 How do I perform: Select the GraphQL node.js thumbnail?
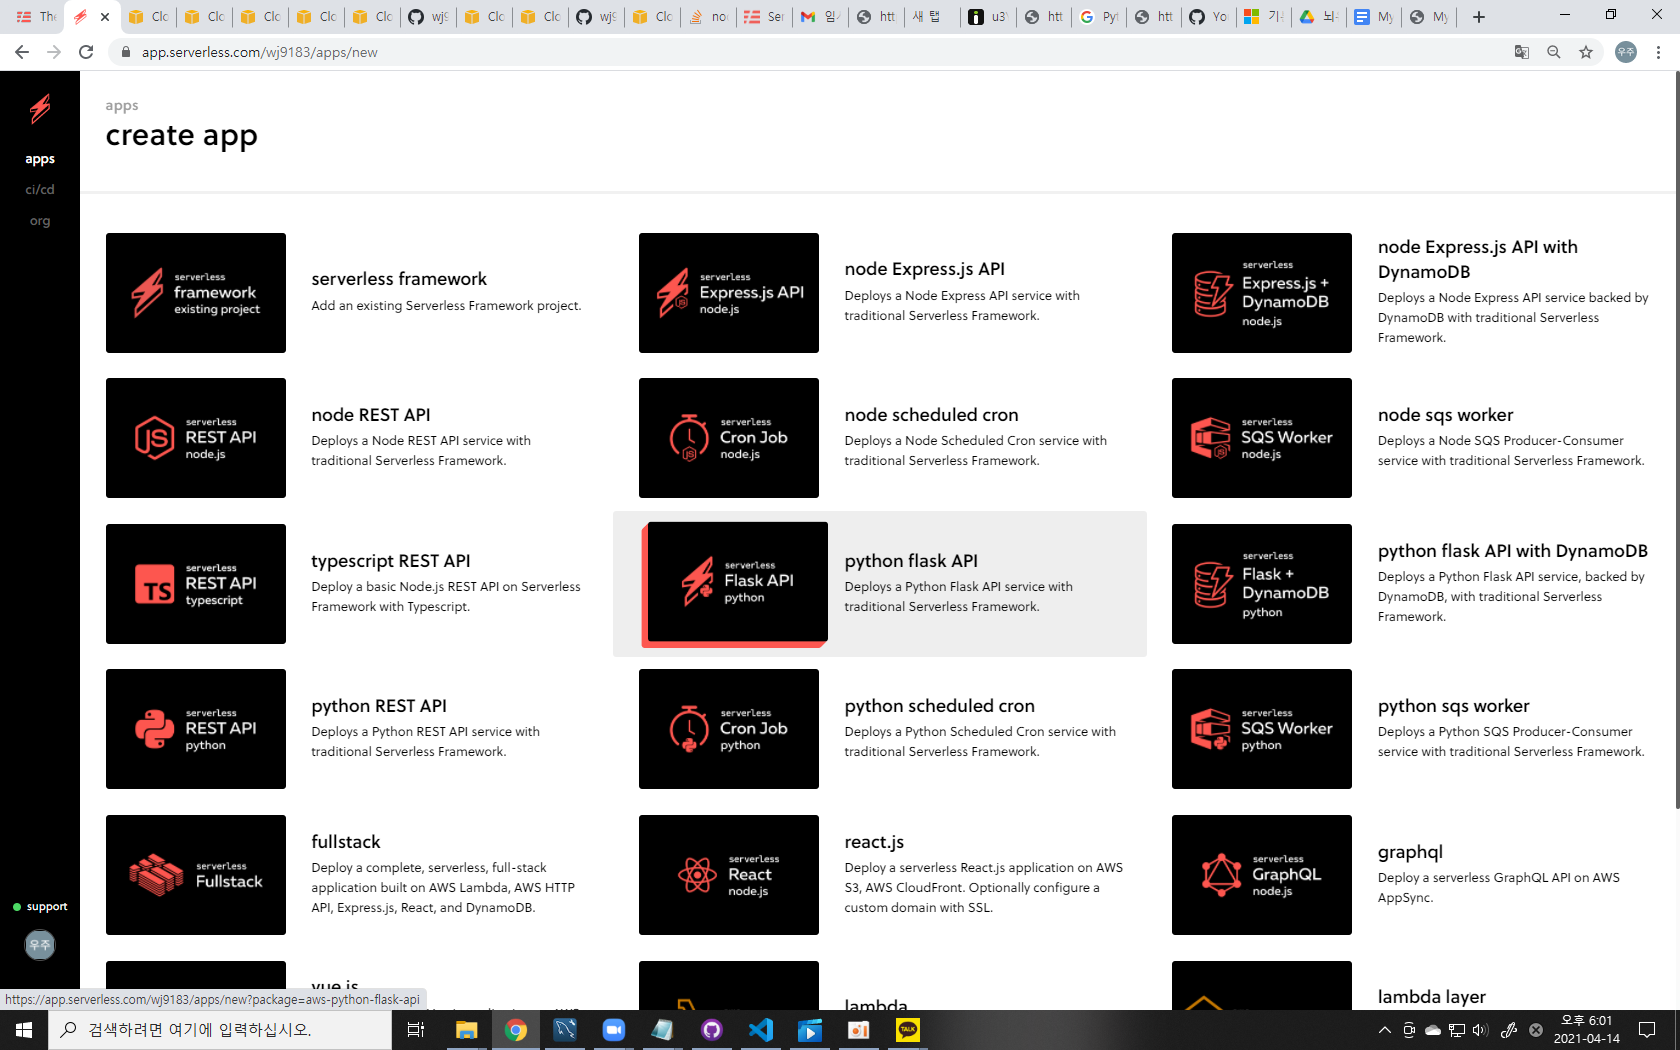(1262, 875)
